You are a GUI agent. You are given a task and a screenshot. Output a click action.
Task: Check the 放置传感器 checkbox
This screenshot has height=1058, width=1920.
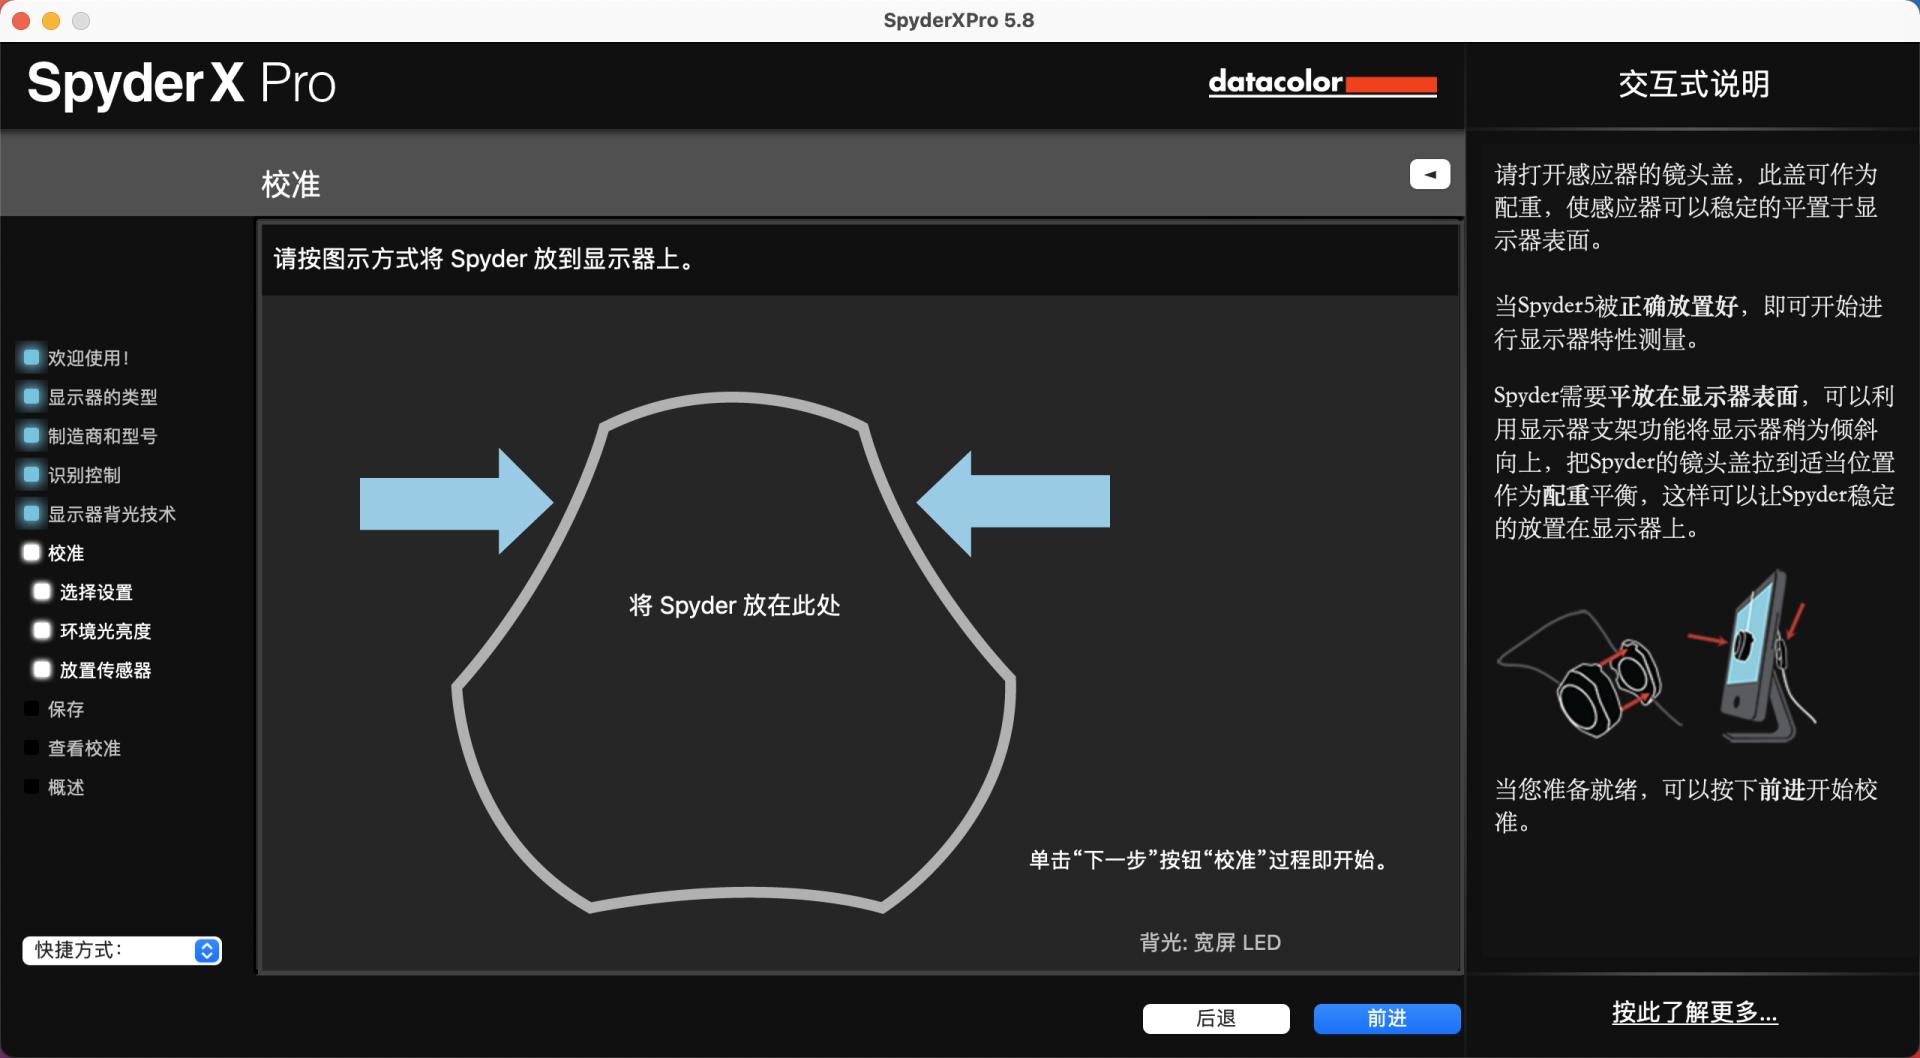(x=41, y=668)
